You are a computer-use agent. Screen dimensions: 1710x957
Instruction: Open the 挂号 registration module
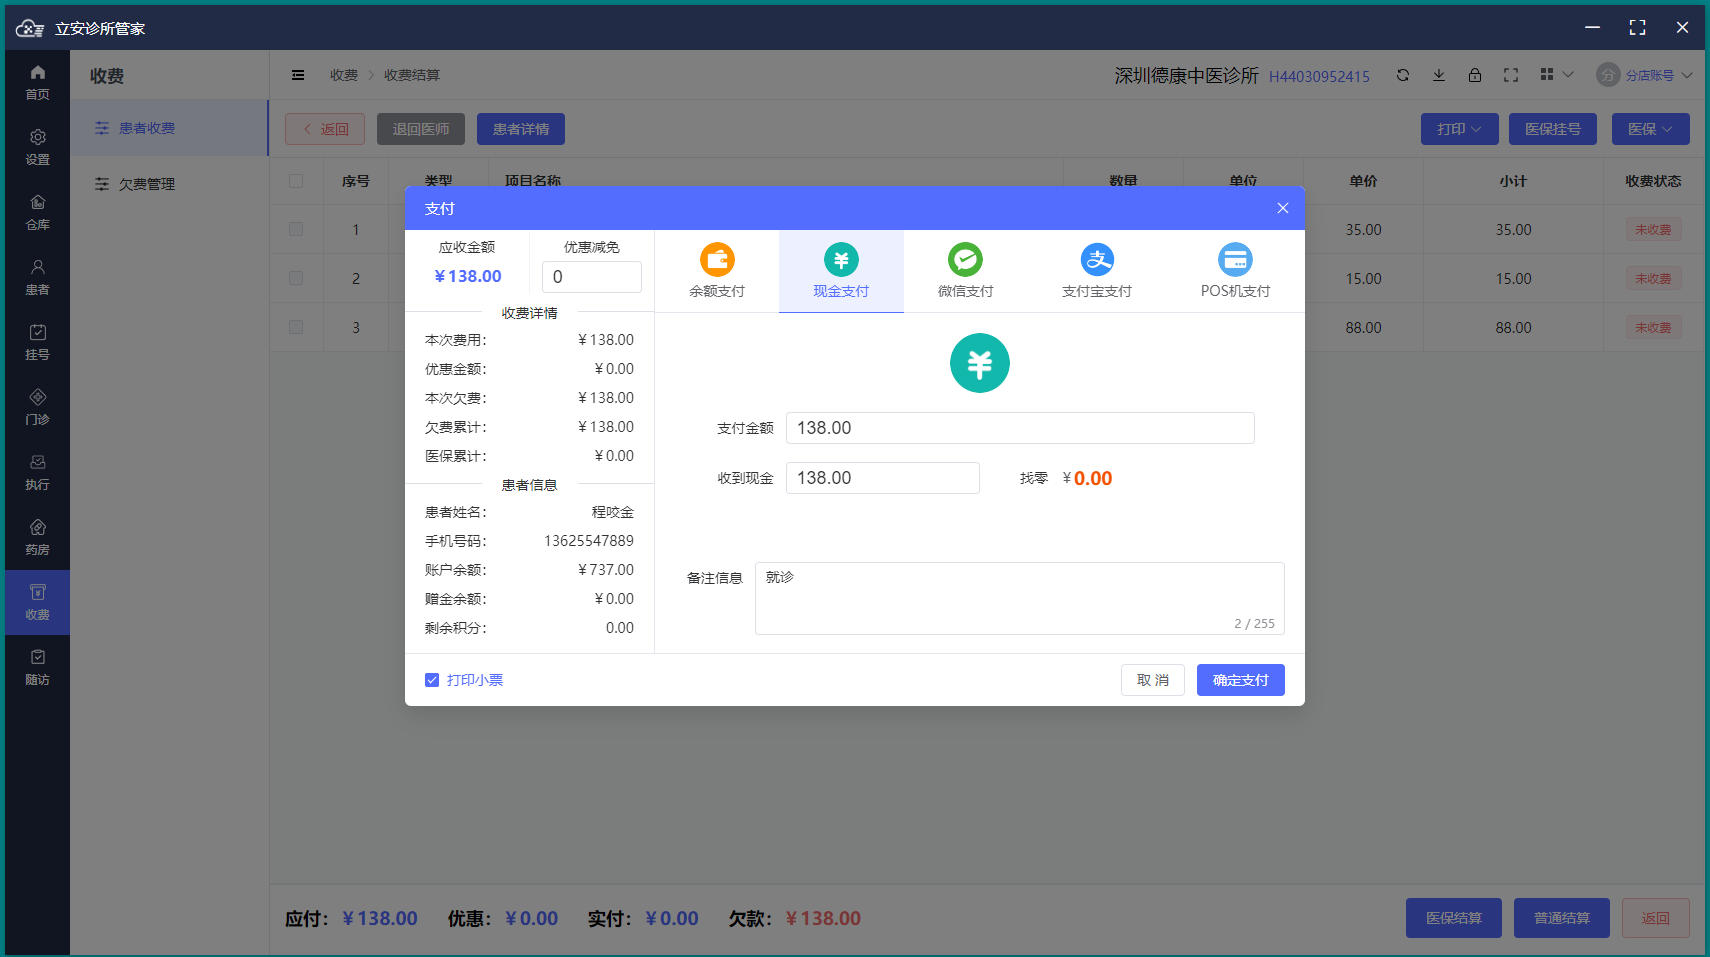[37, 342]
